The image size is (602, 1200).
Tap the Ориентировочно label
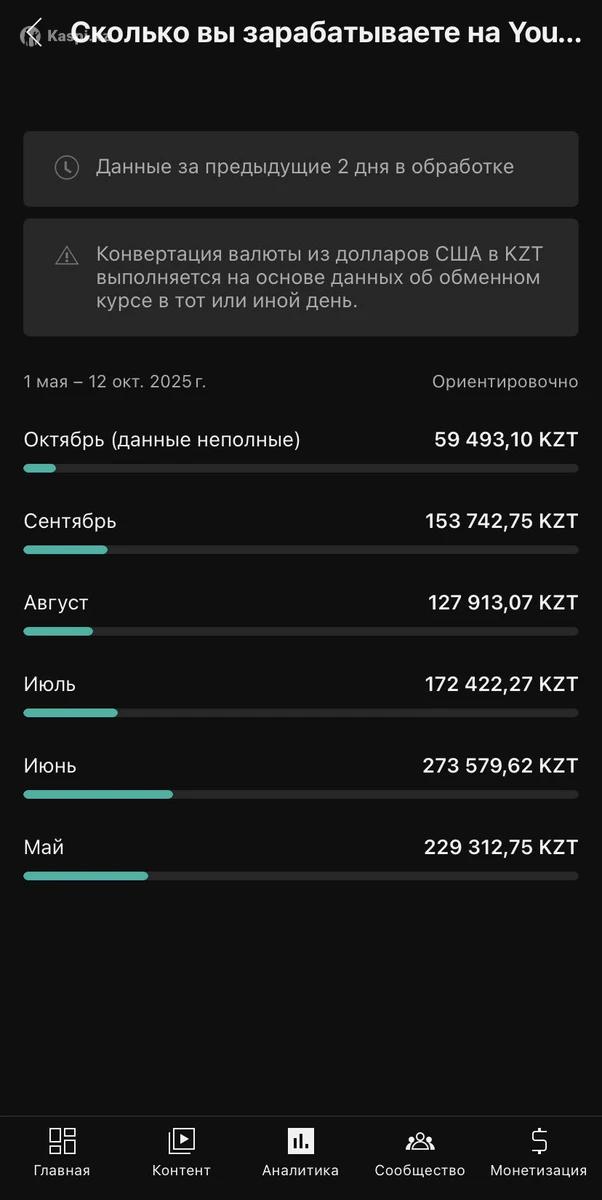coord(505,382)
